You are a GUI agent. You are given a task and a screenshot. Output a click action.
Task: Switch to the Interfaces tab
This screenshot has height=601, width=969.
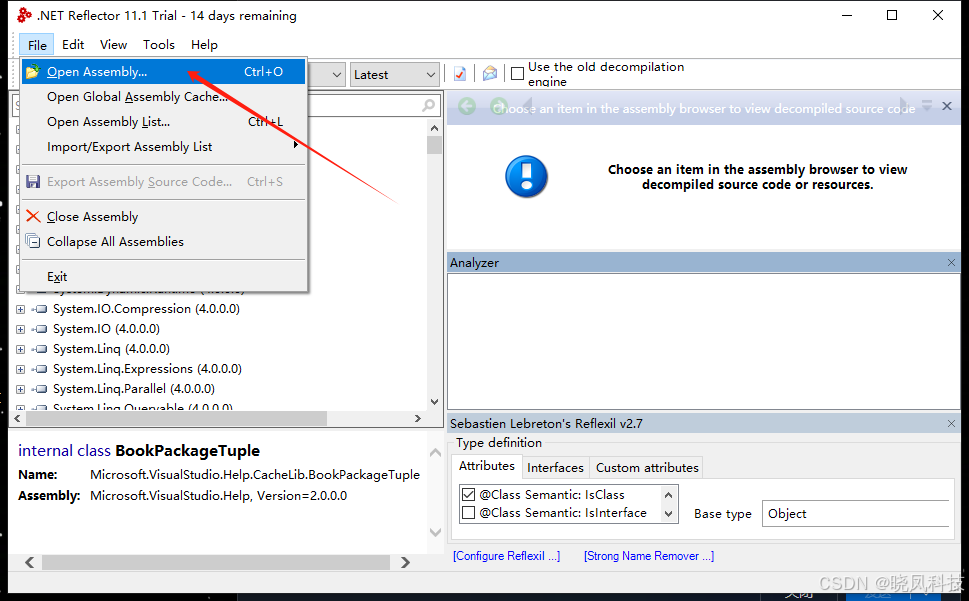555,468
